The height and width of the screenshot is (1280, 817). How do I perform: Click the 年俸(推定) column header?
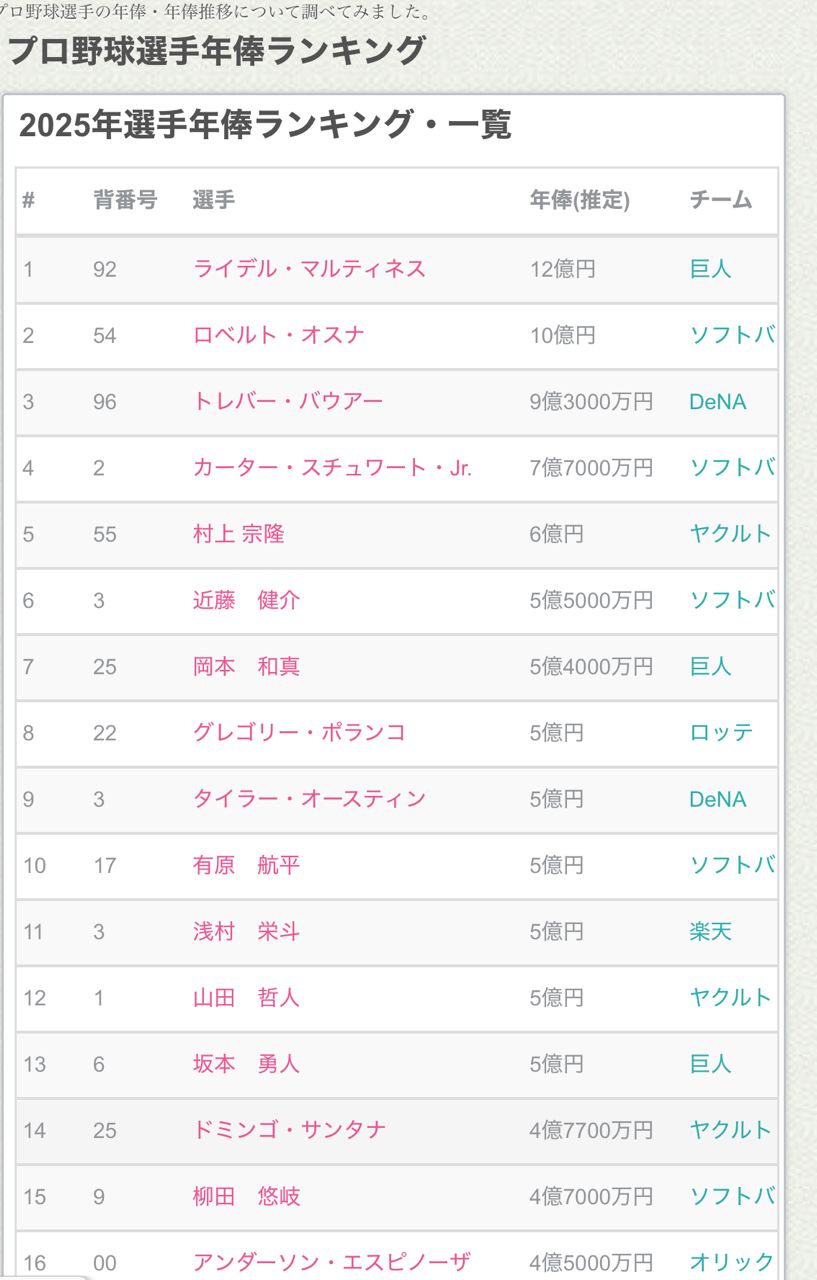(x=579, y=200)
